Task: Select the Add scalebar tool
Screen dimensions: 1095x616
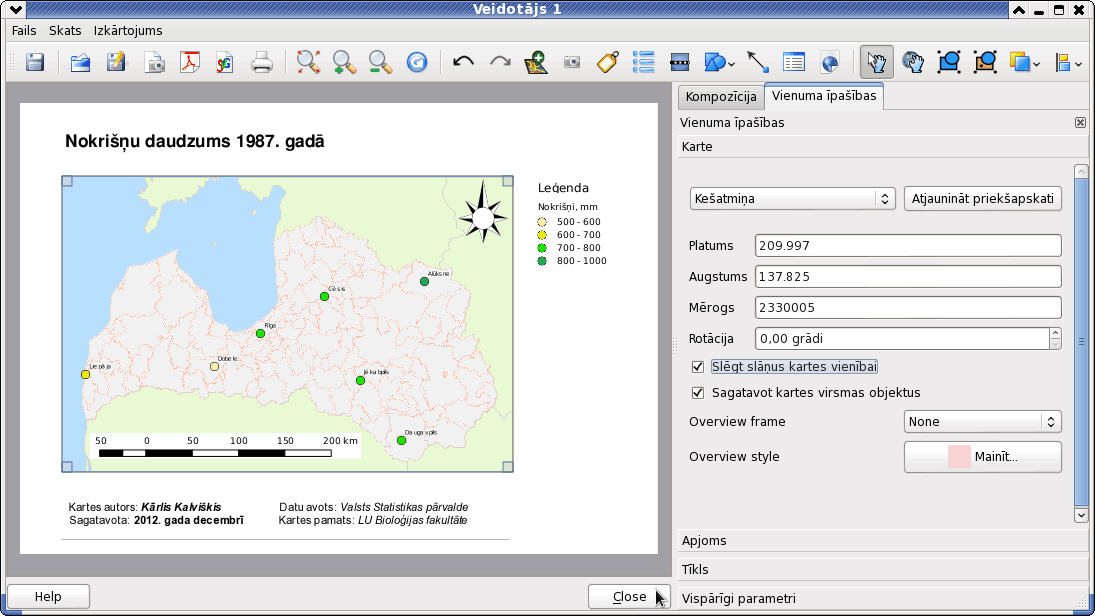Action: pos(679,62)
